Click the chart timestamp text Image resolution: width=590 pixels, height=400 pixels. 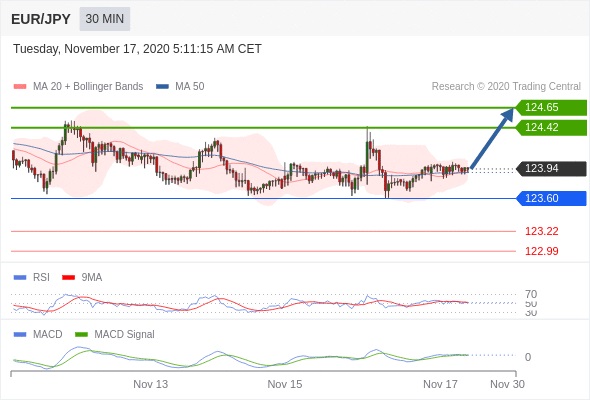(137, 49)
